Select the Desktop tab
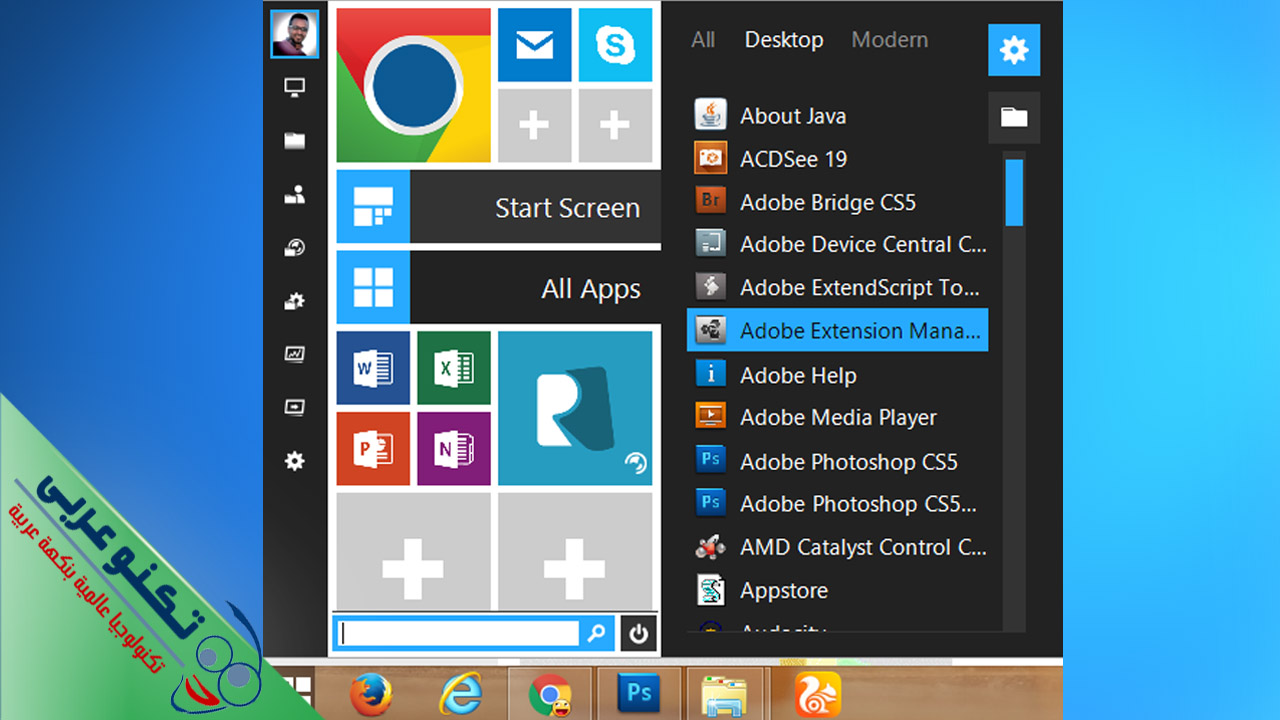 (x=784, y=40)
